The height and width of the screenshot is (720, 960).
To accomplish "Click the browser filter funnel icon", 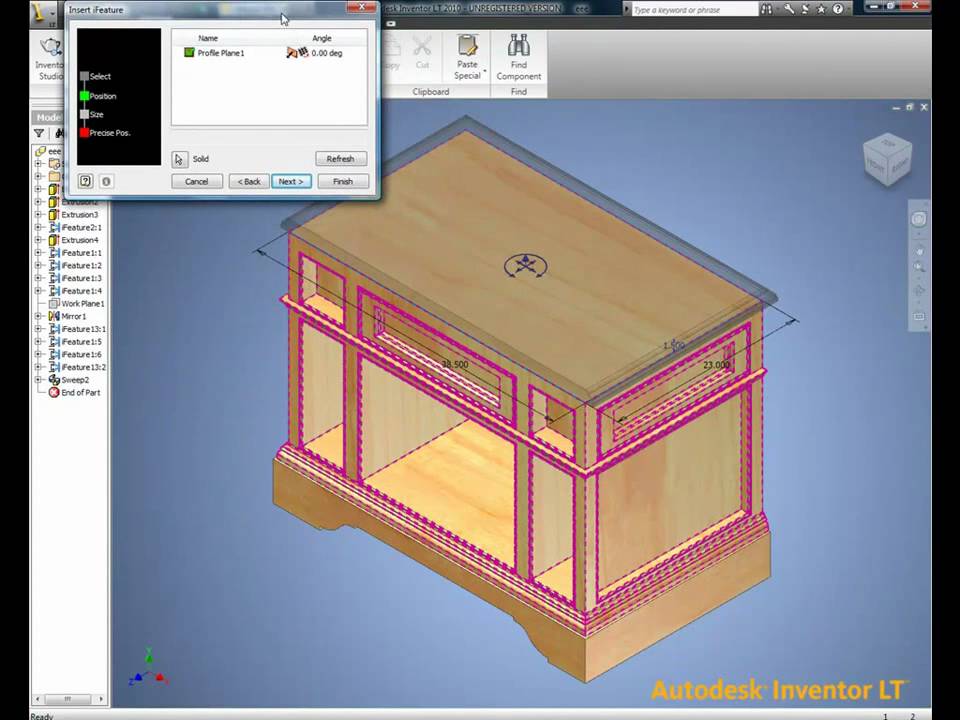I will click(39, 133).
